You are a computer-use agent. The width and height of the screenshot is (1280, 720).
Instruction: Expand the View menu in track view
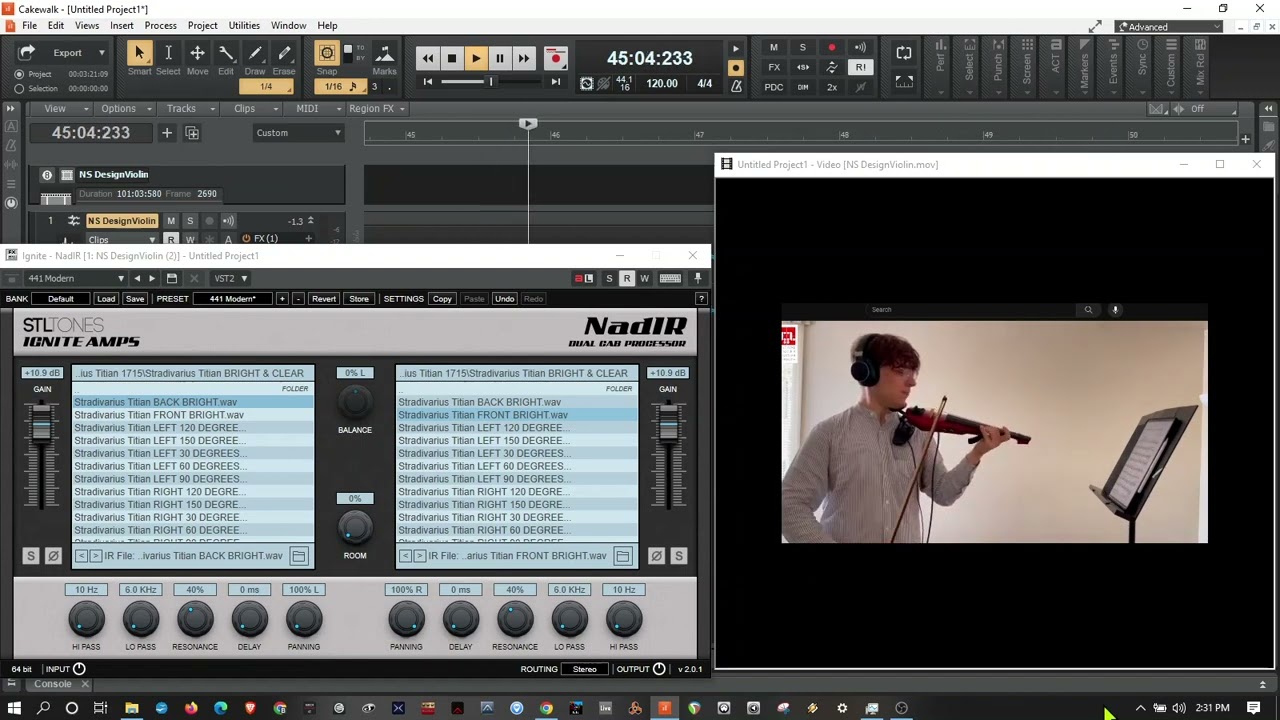(60, 108)
